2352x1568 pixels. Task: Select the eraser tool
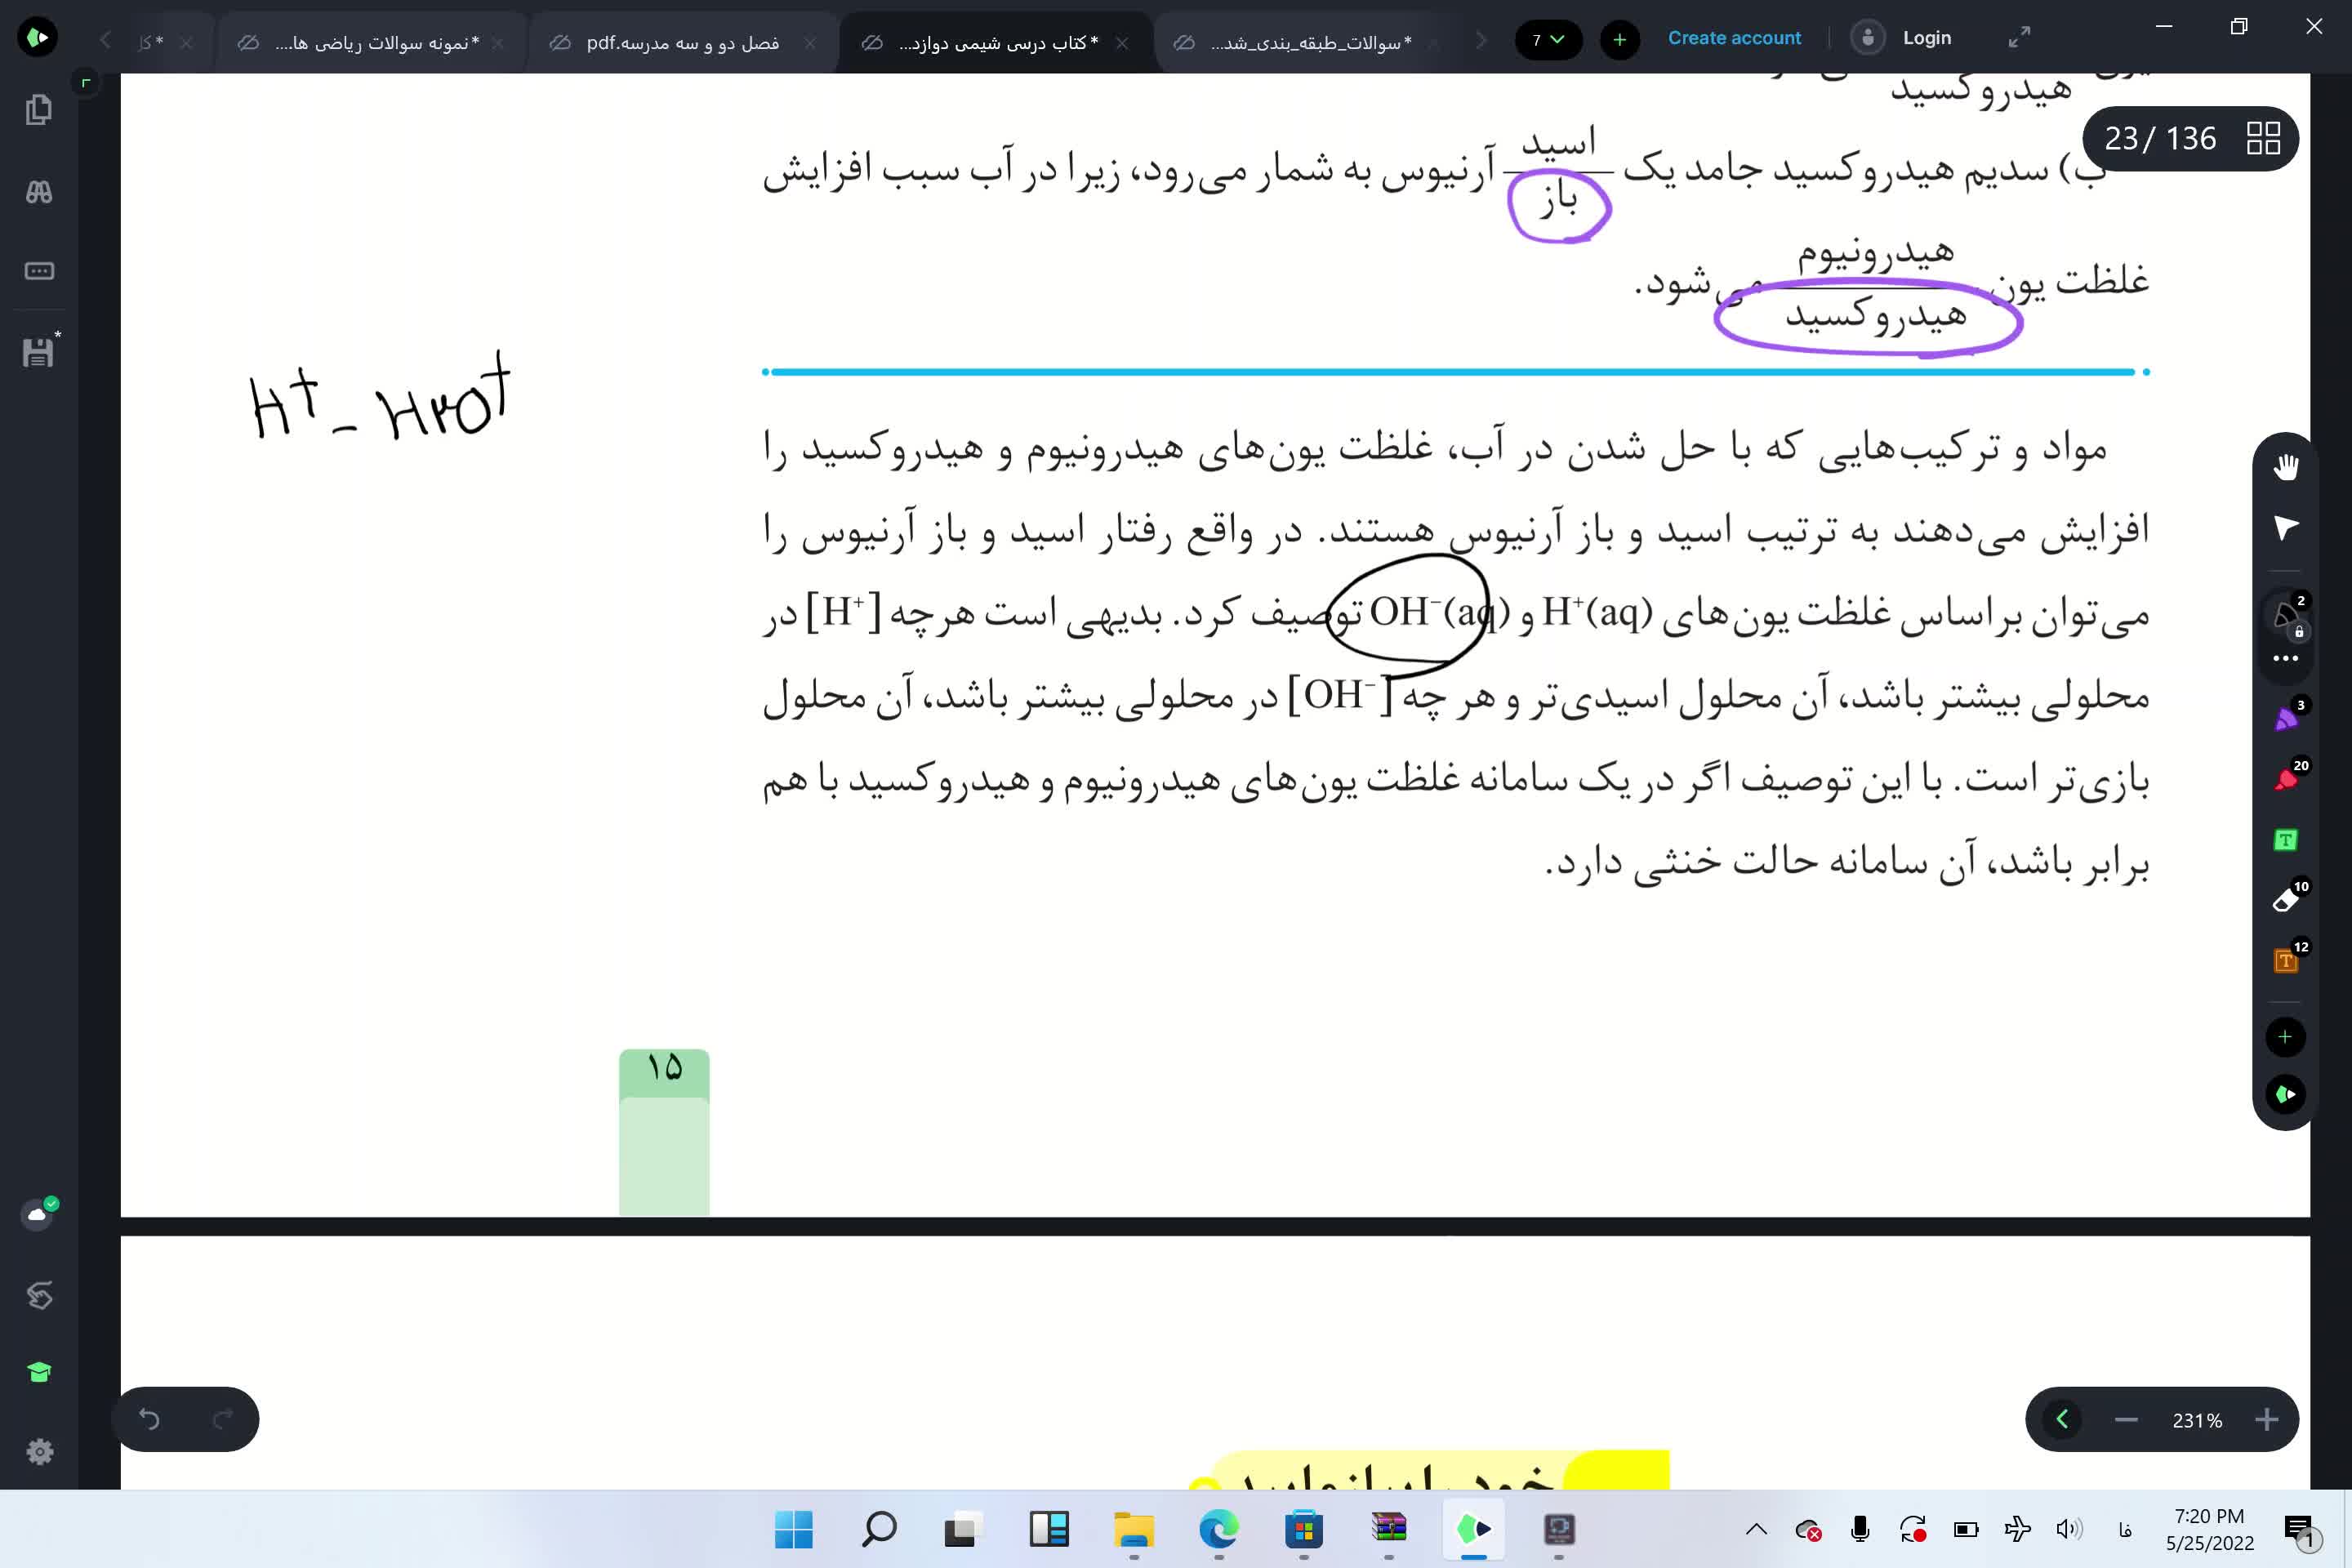[x=2285, y=900]
